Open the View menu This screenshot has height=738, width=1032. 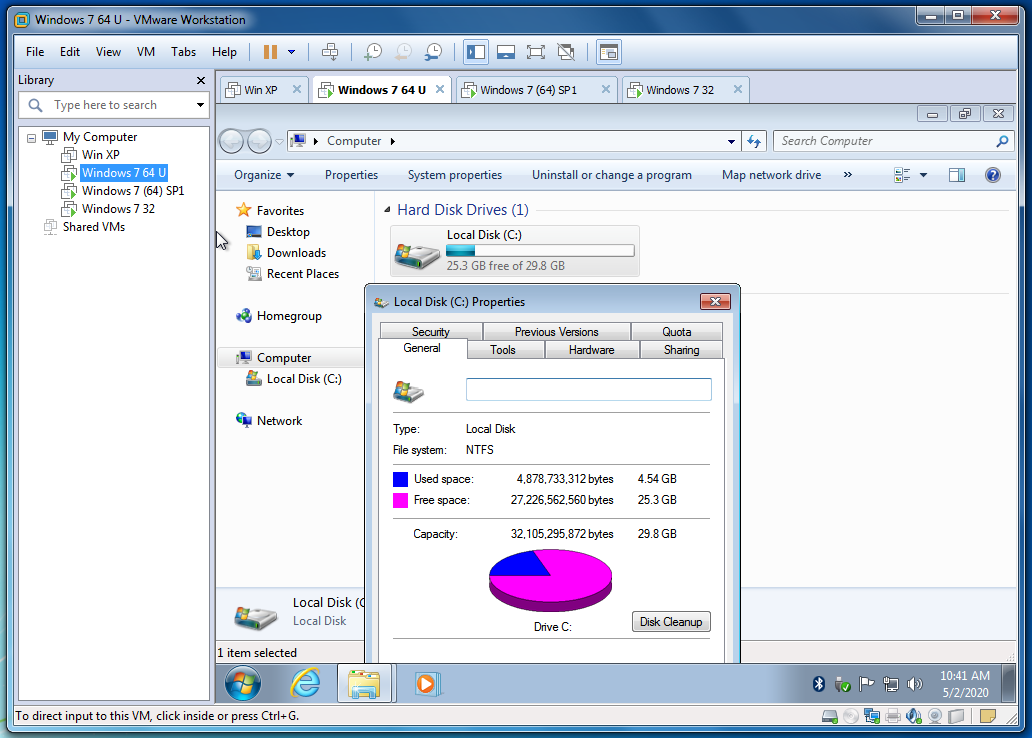[108, 52]
